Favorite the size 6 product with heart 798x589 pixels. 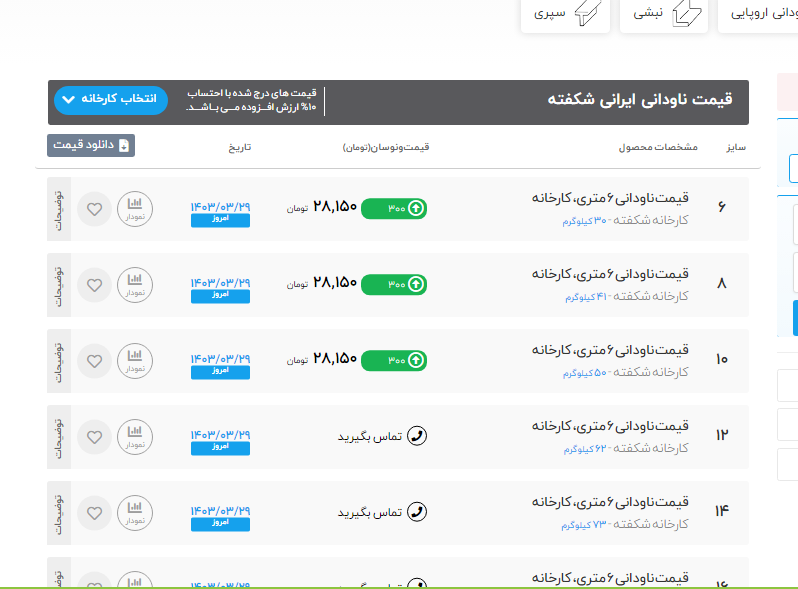(94, 209)
